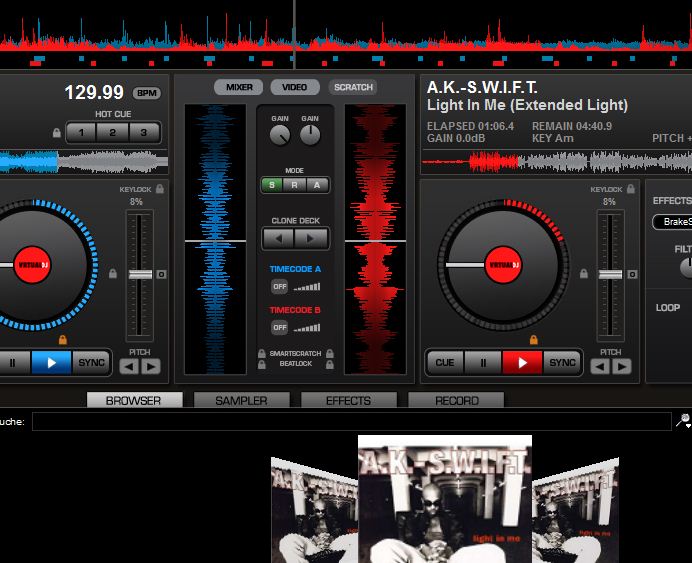The width and height of the screenshot is (692, 563).
Task: Select hot cue 2 on left deck
Action: pyautogui.click(x=113, y=132)
